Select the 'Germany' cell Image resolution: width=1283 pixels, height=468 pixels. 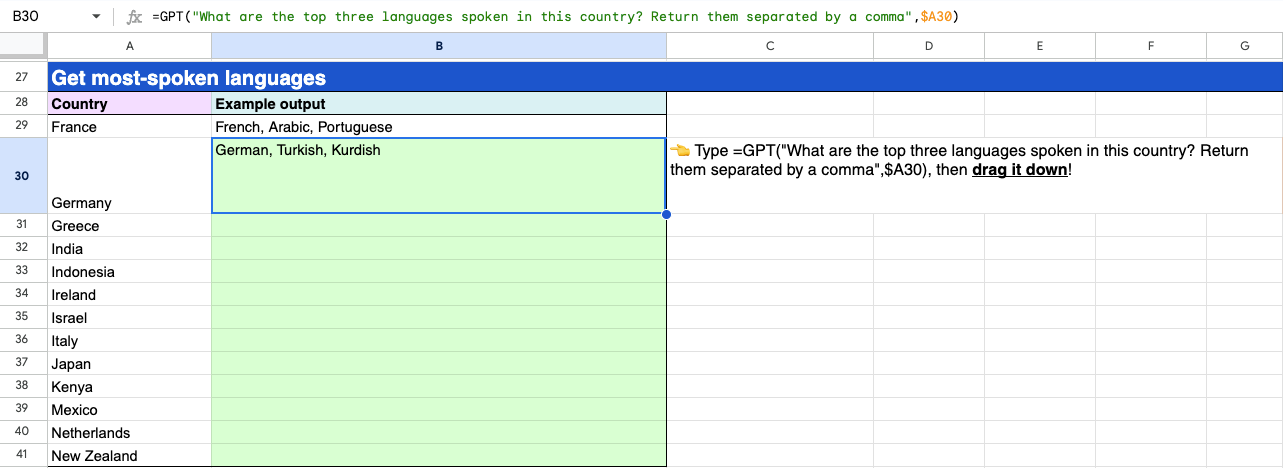pyautogui.click(x=129, y=176)
